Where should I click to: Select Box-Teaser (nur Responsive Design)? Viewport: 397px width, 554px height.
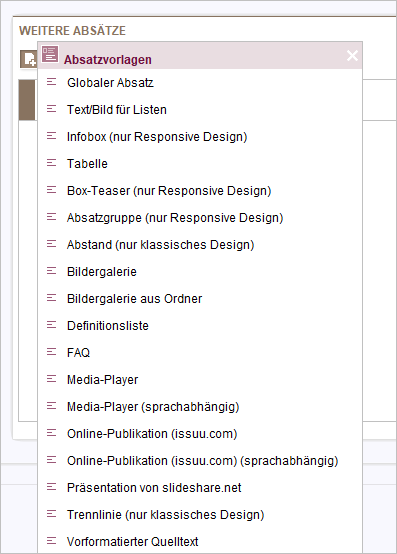pyautogui.click(x=169, y=191)
